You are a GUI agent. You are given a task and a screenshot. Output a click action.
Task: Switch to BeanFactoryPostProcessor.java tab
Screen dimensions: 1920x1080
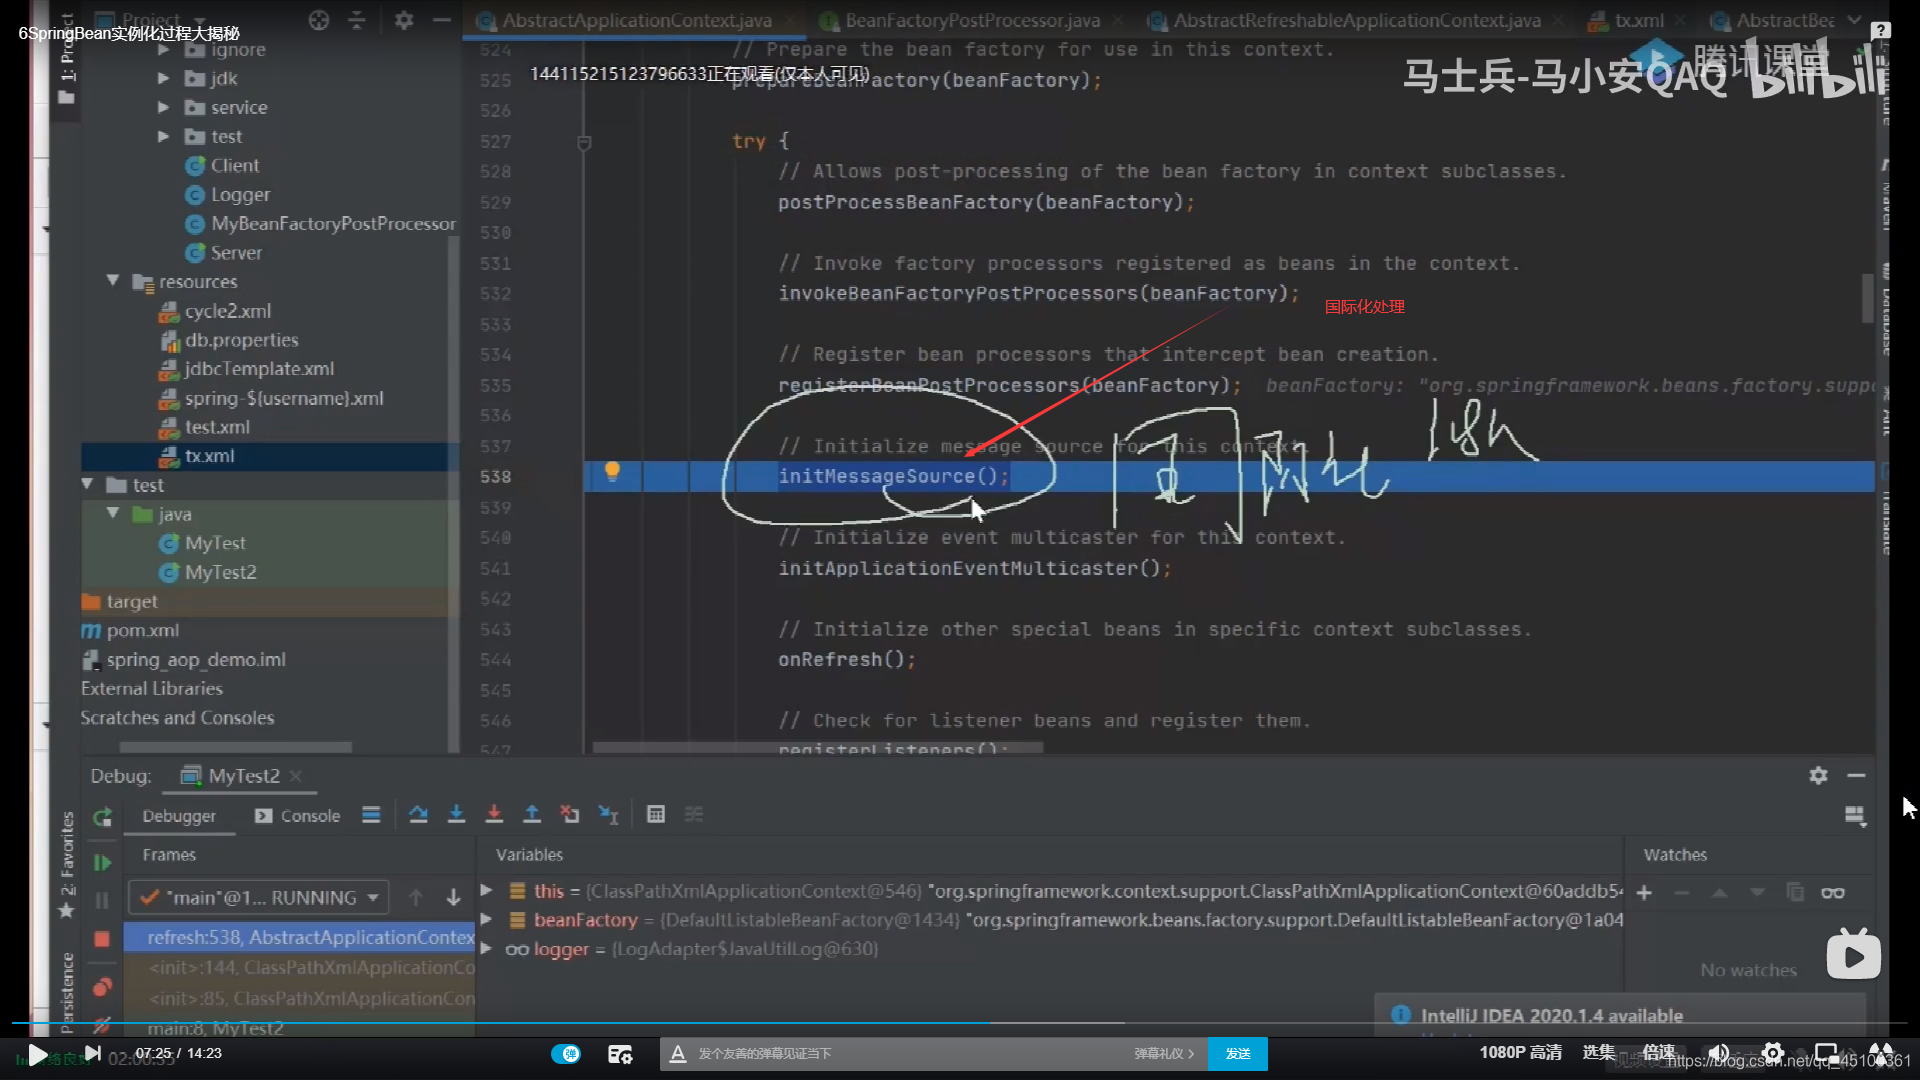click(972, 20)
